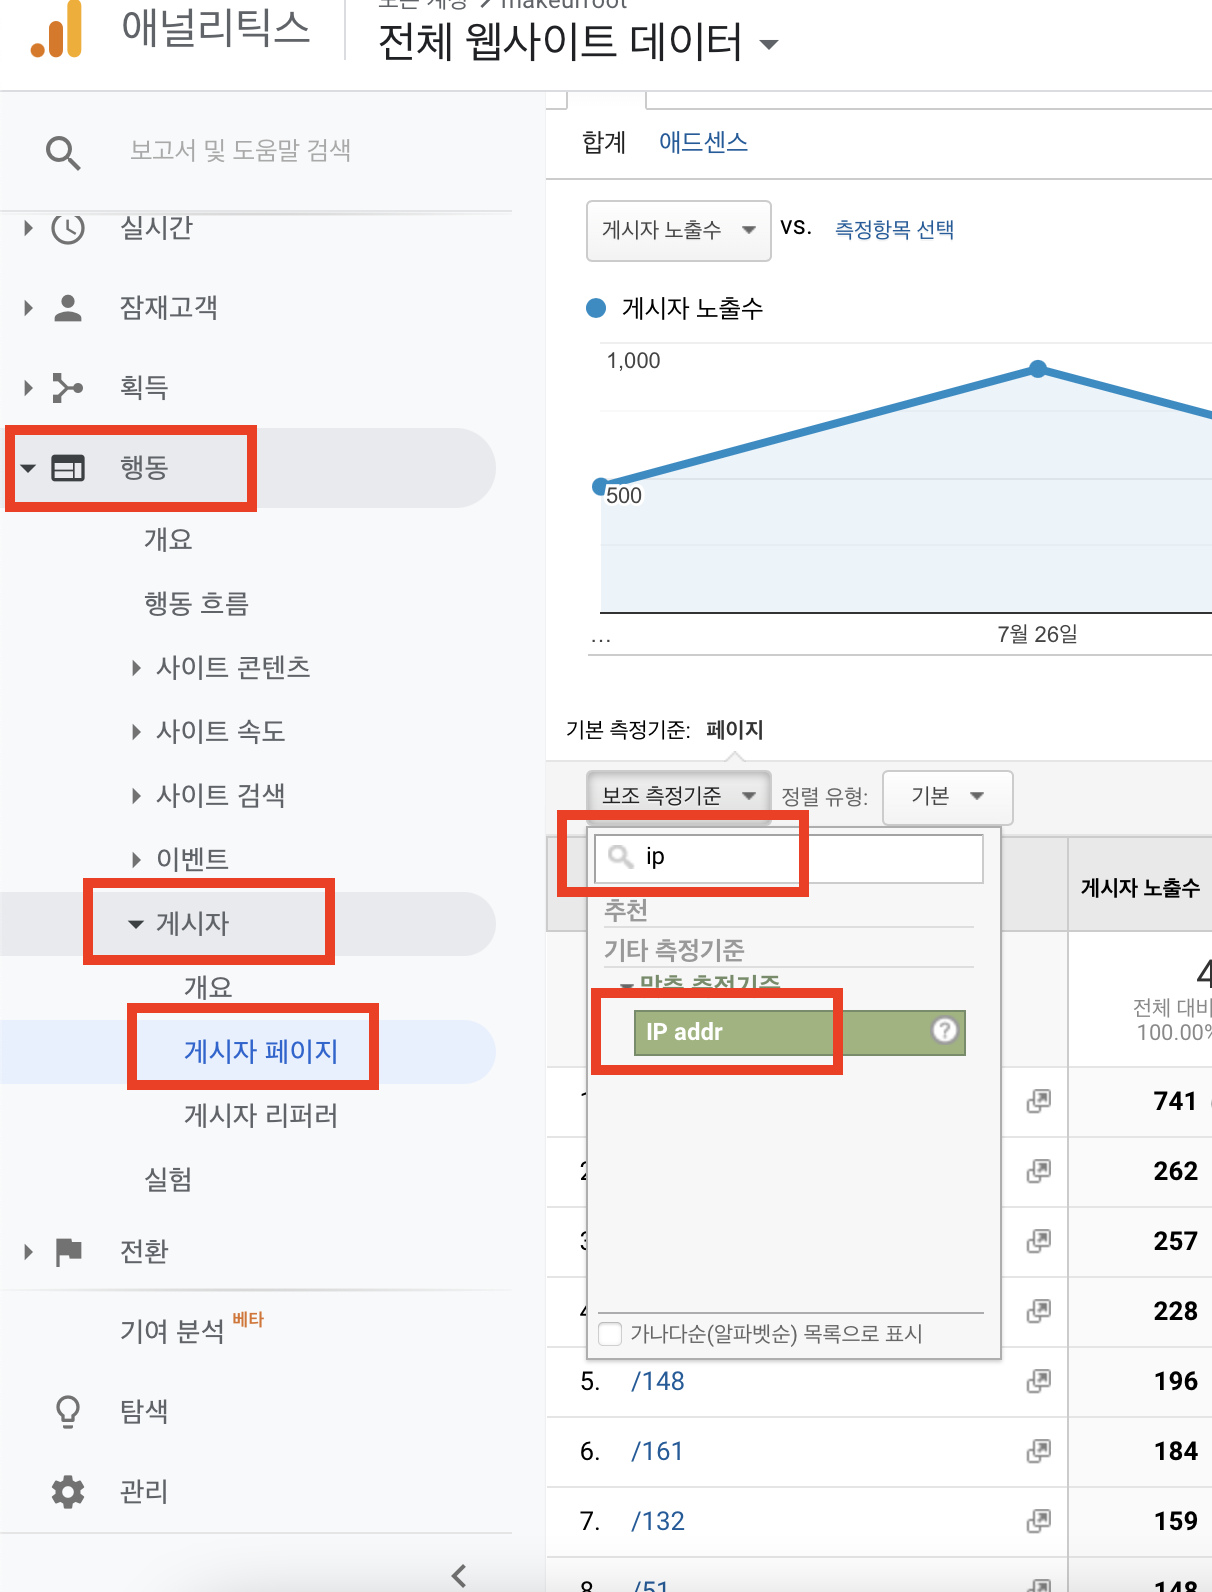The height and width of the screenshot is (1592, 1212).
Task: Open the /148 page link
Action: (x=658, y=1381)
